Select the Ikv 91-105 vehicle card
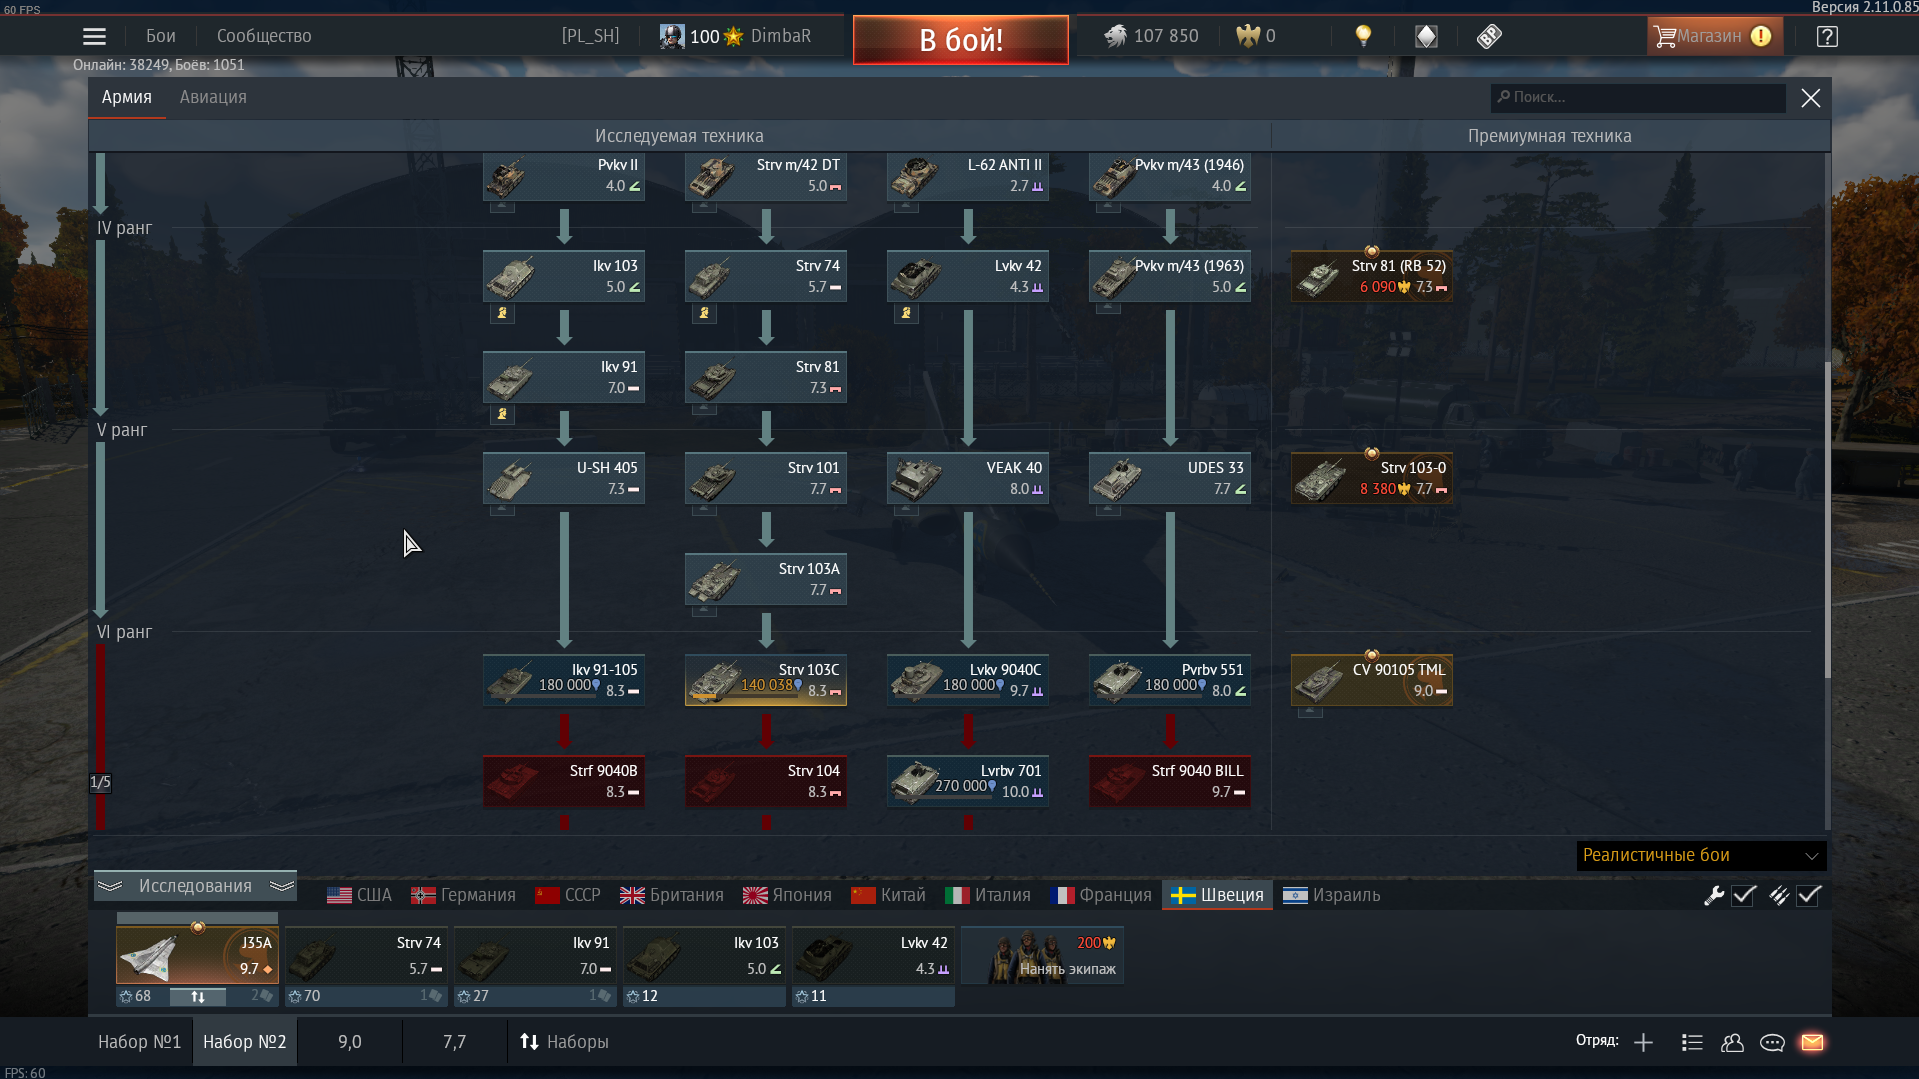Screen dimensions: 1919x1079 (564, 680)
